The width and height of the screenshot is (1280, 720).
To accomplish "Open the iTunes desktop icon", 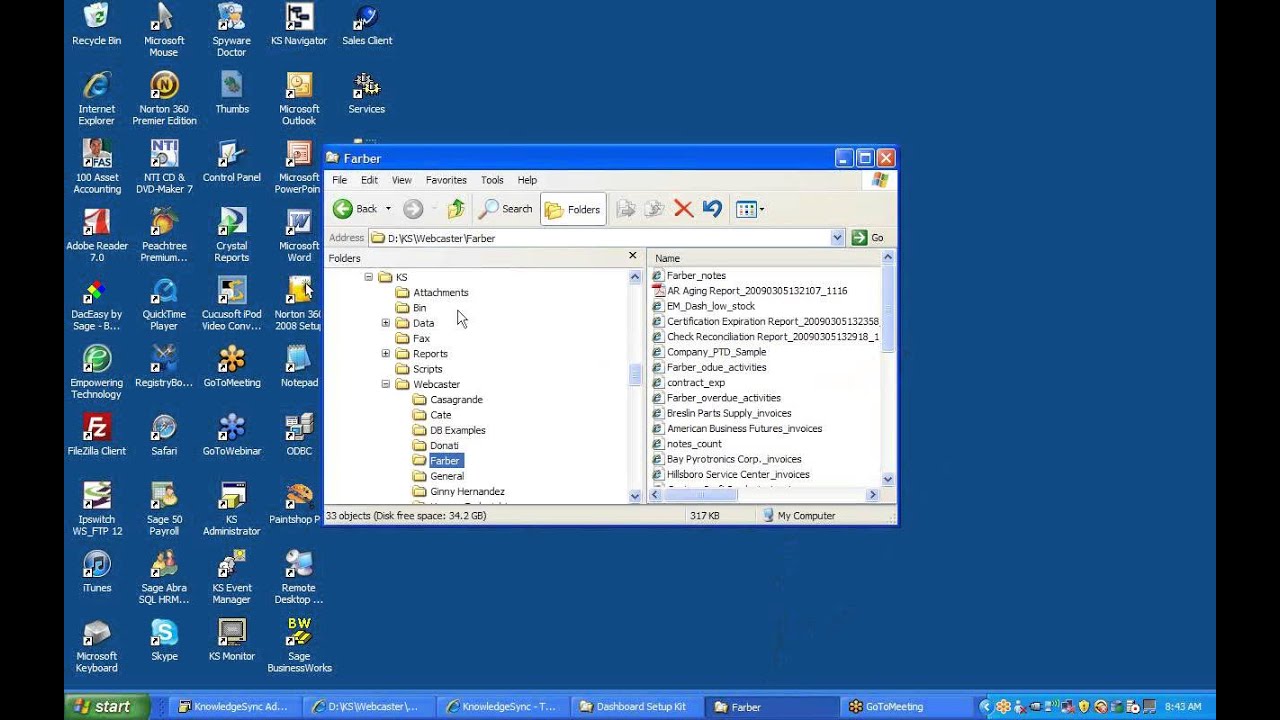I will click(96, 572).
